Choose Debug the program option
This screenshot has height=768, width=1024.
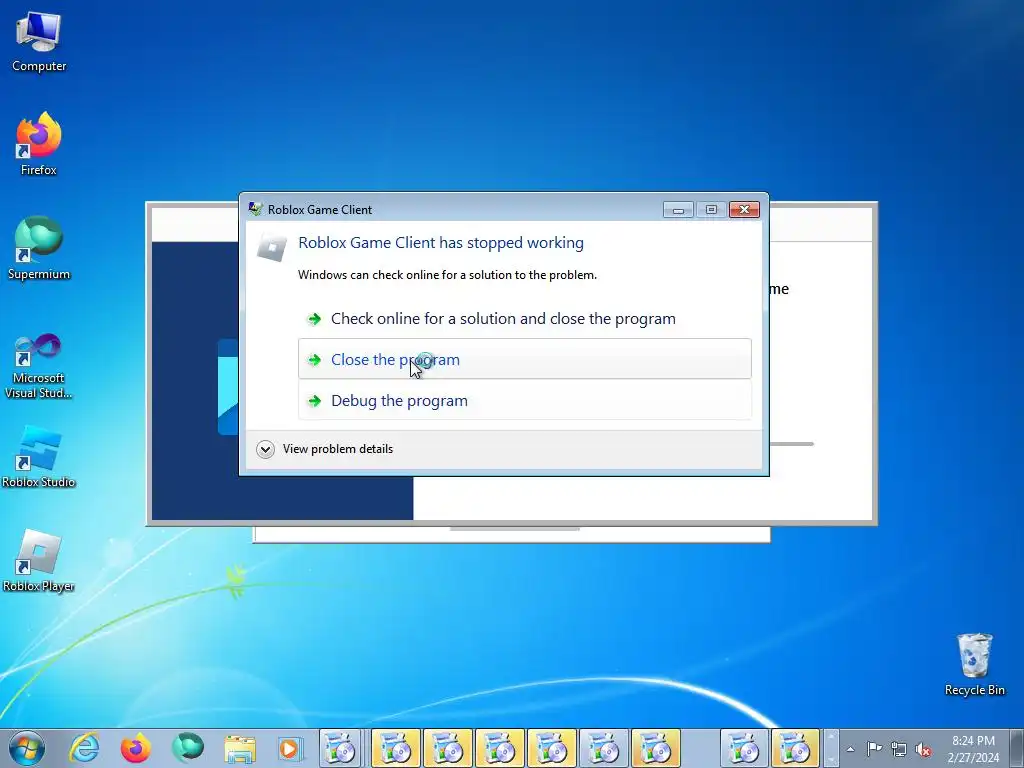(524, 400)
